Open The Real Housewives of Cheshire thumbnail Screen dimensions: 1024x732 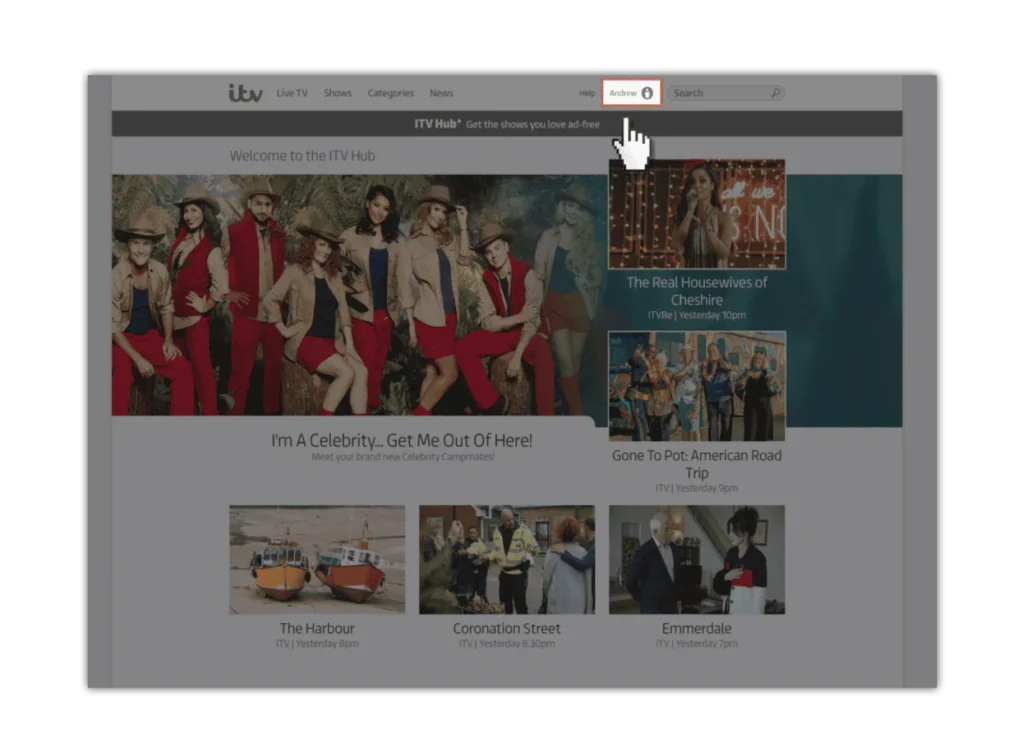coord(697,214)
